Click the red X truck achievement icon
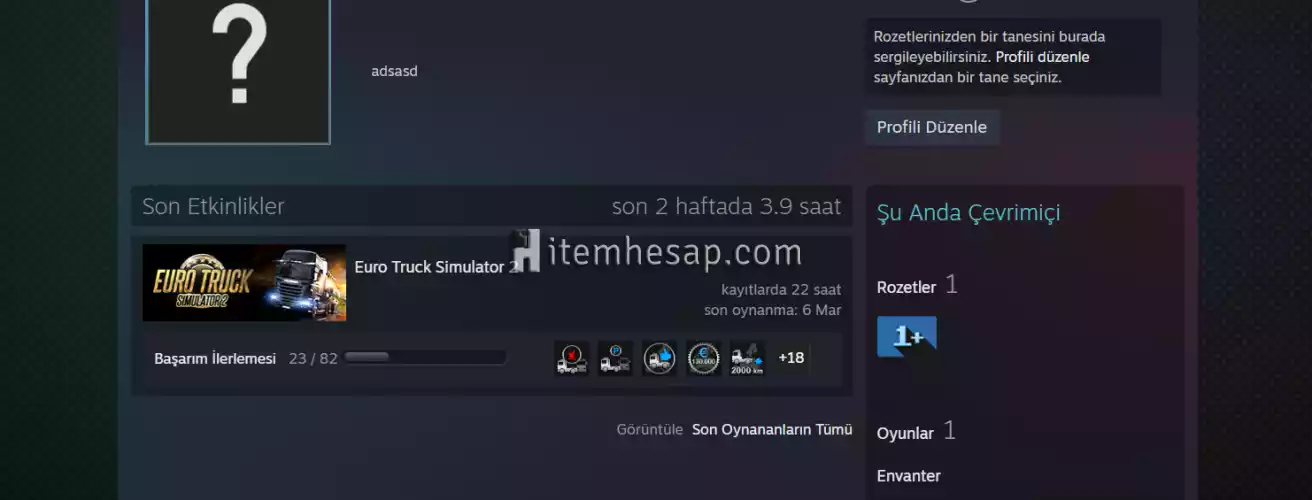 [x=571, y=358]
